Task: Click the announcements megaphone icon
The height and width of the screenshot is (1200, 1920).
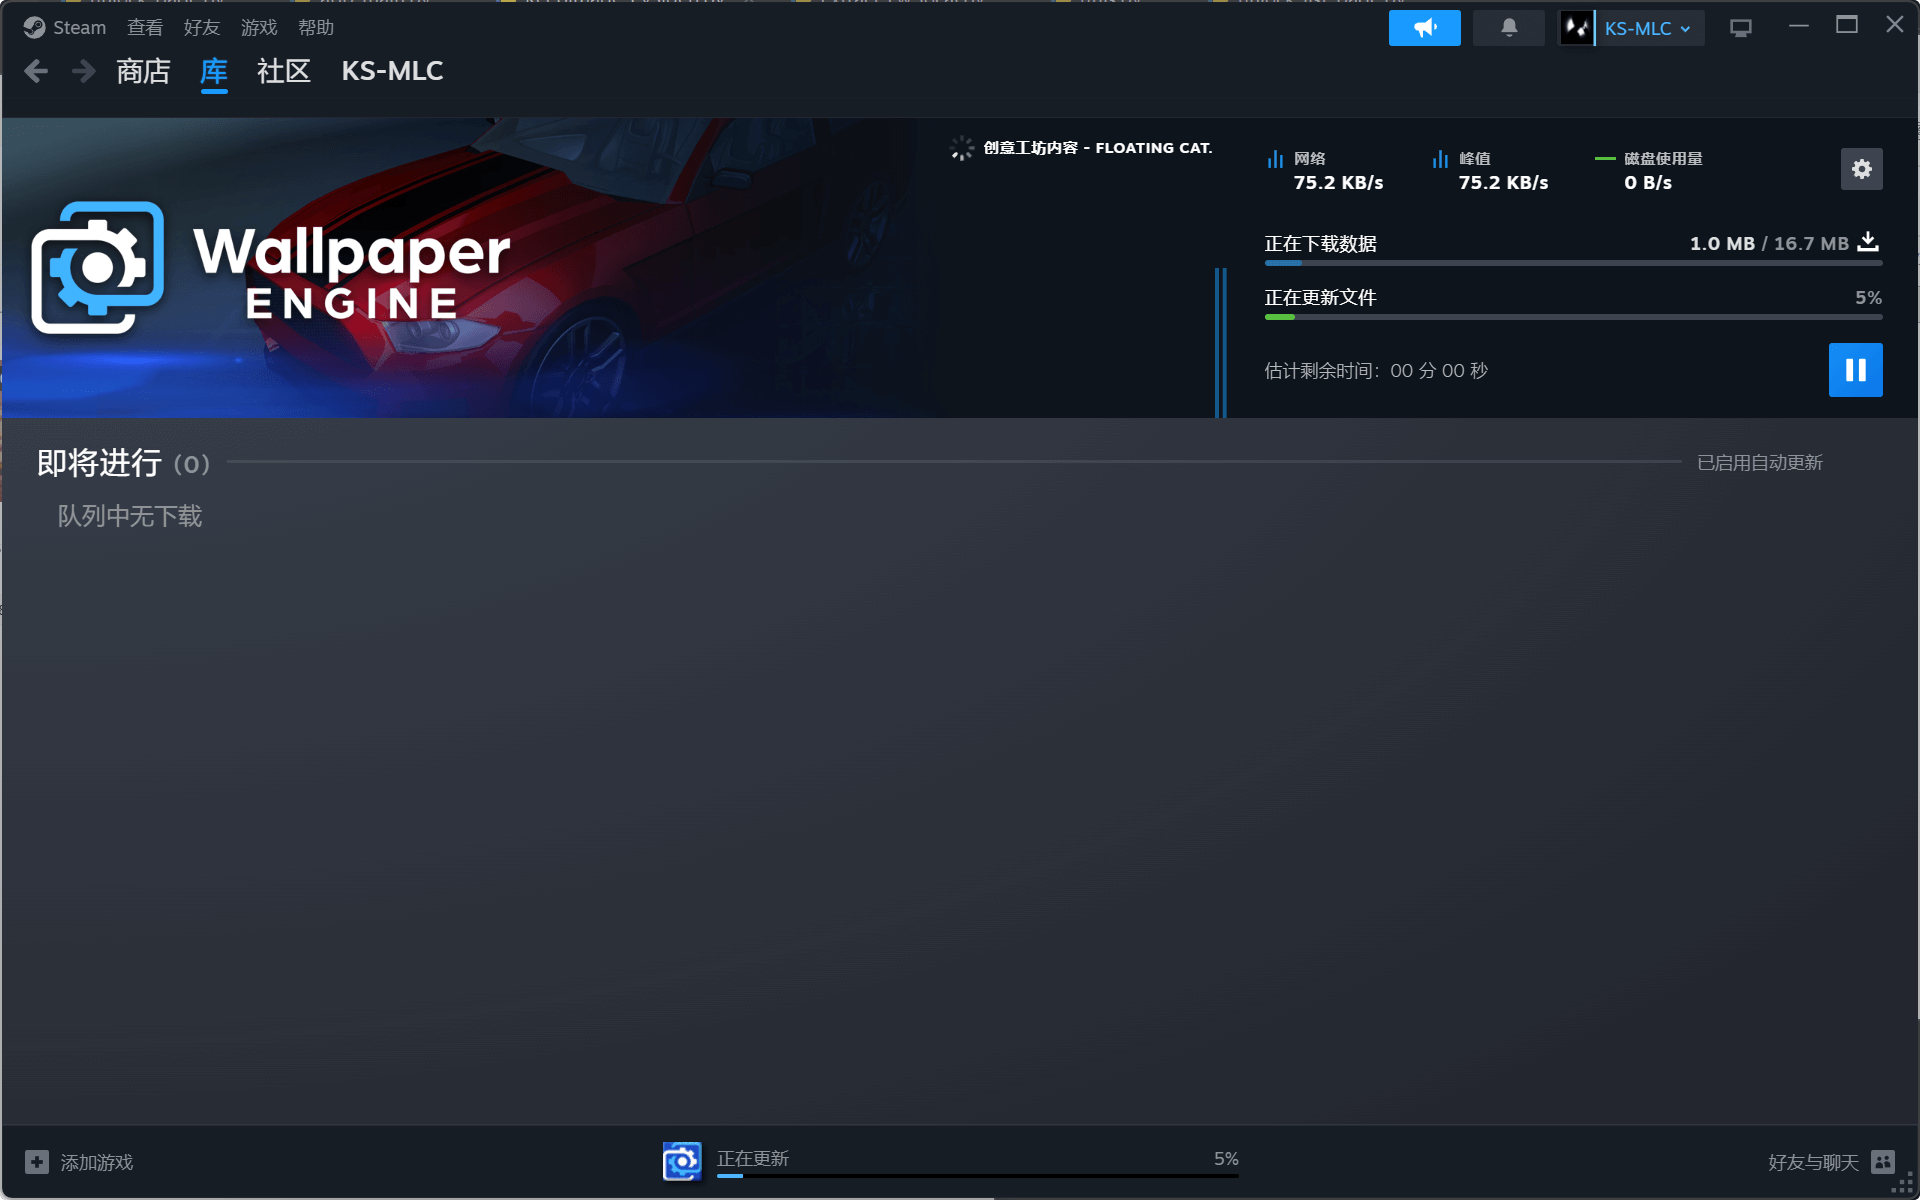Action: point(1424,28)
